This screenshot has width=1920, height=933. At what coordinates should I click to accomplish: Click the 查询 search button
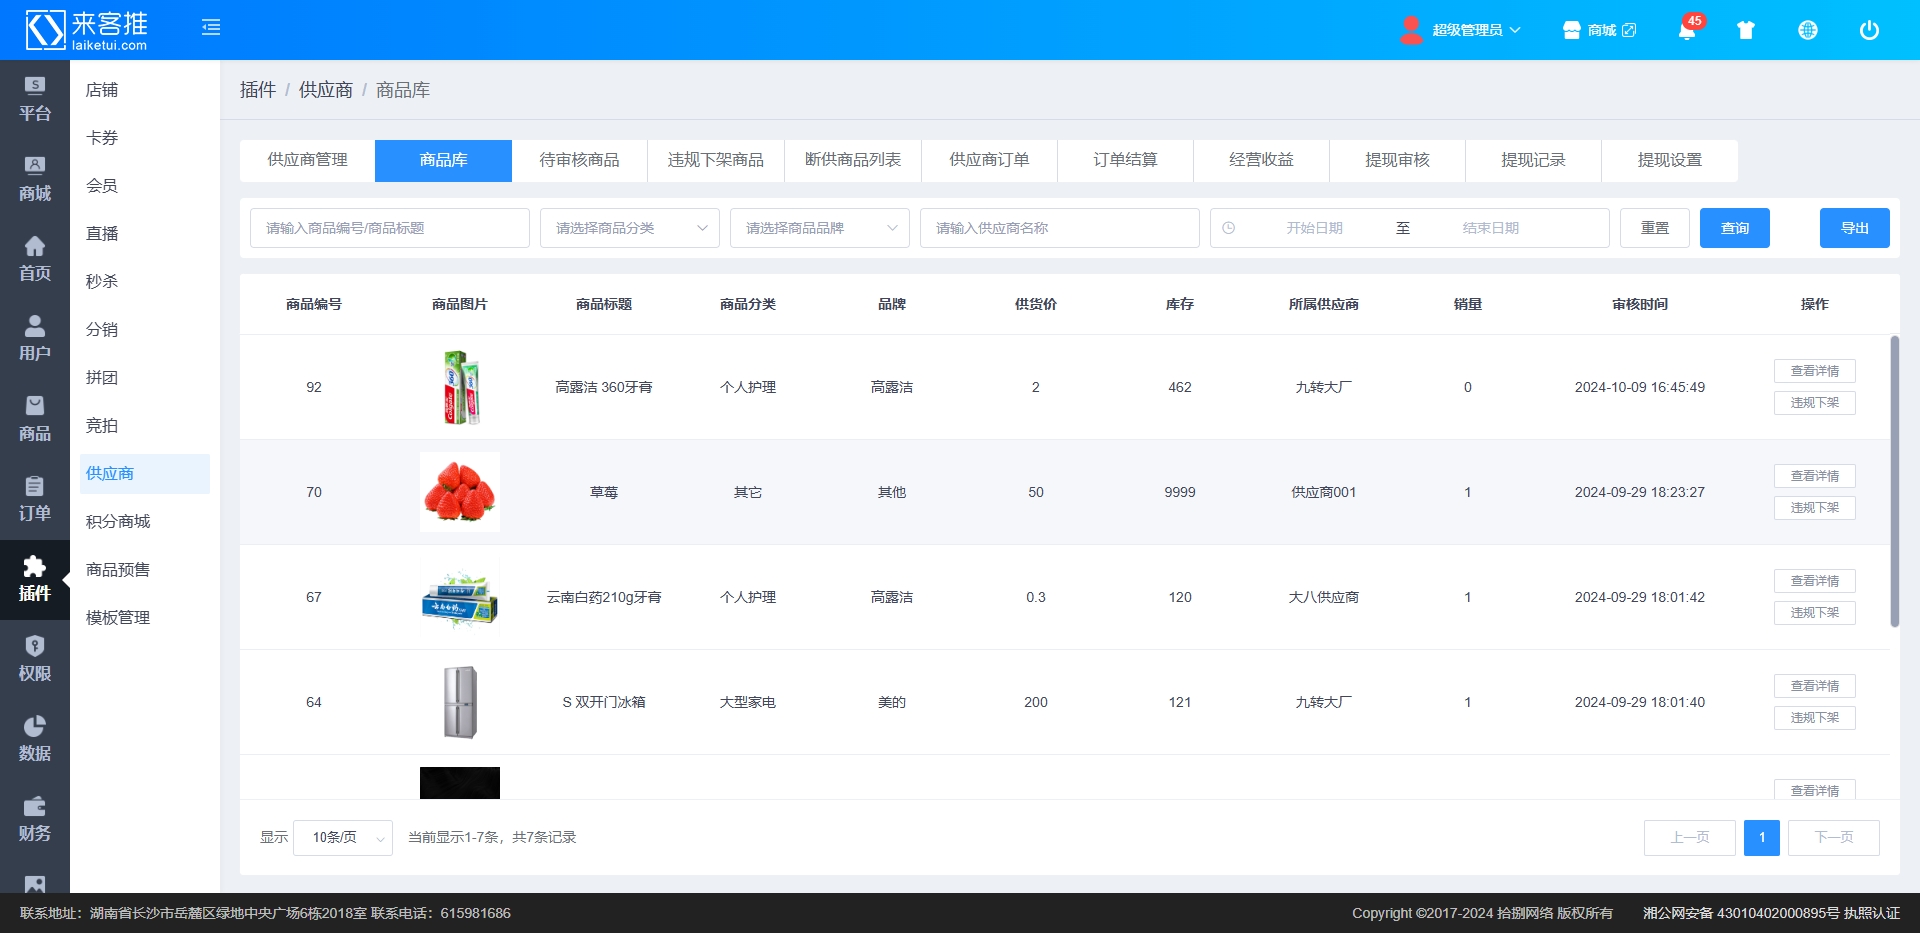[1734, 228]
